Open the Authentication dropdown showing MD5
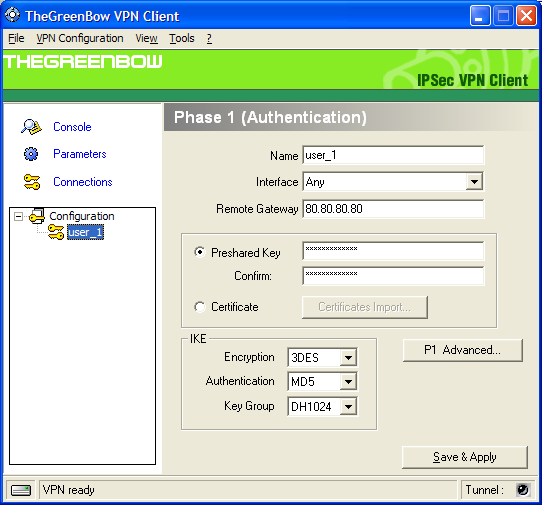The height and width of the screenshot is (505, 542). (348, 382)
